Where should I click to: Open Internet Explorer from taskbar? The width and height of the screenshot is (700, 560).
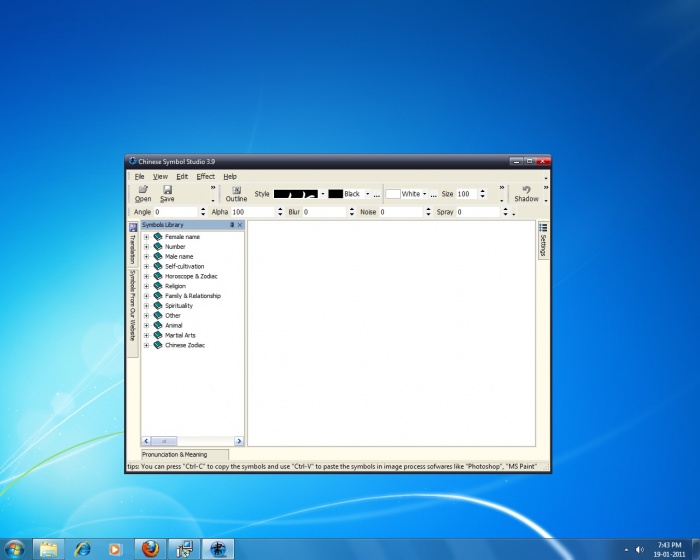tap(82, 548)
